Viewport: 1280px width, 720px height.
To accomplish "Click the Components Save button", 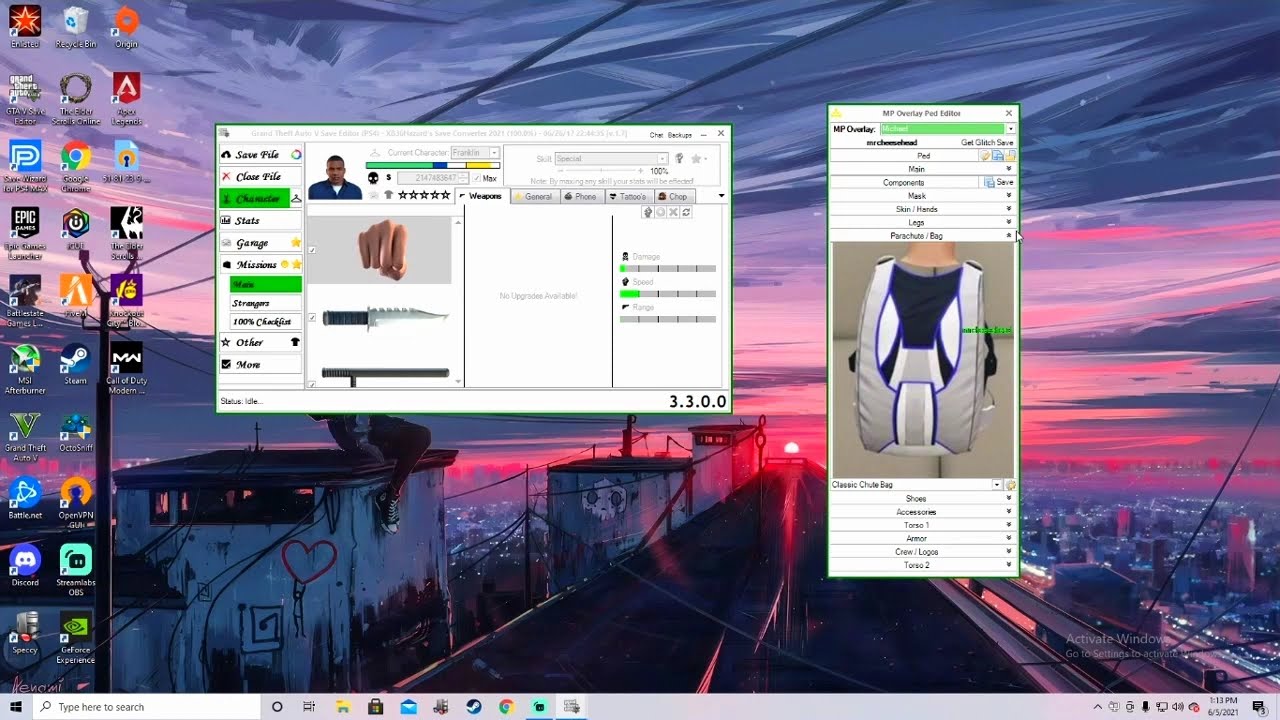I will [x=999, y=183].
